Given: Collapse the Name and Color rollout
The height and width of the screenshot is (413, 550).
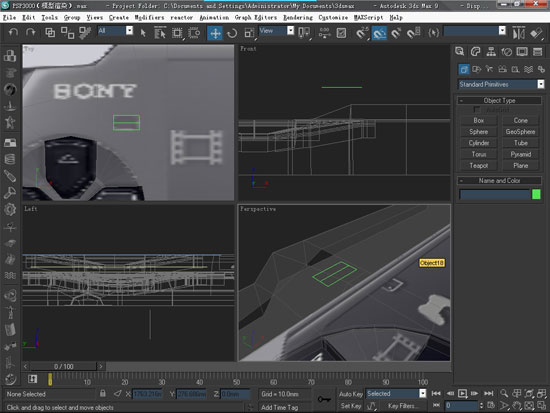Looking at the screenshot, I should 499,181.
